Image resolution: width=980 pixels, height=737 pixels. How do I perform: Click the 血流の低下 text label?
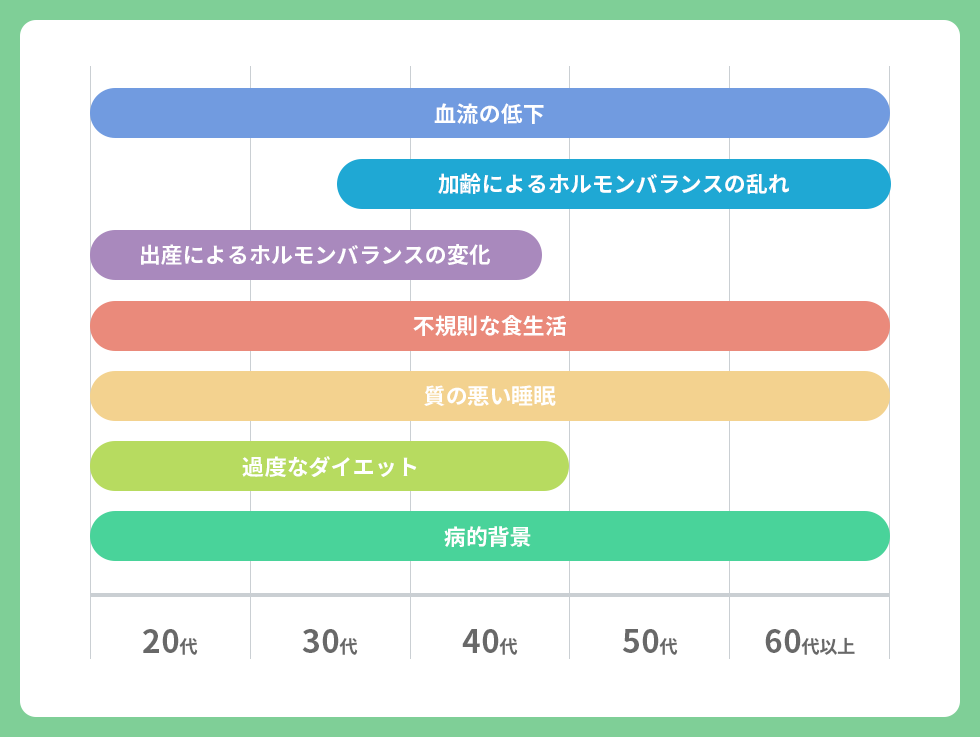click(x=489, y=114)
